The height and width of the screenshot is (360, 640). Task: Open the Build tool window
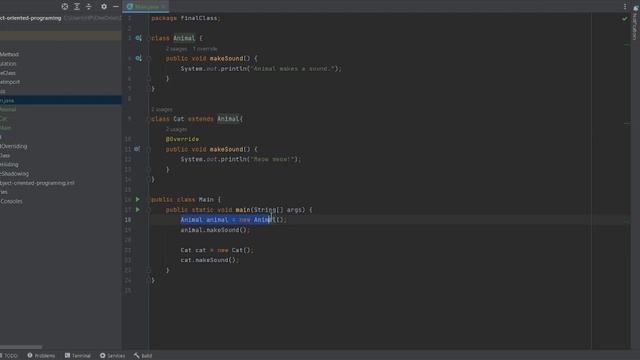coord(143,356)
